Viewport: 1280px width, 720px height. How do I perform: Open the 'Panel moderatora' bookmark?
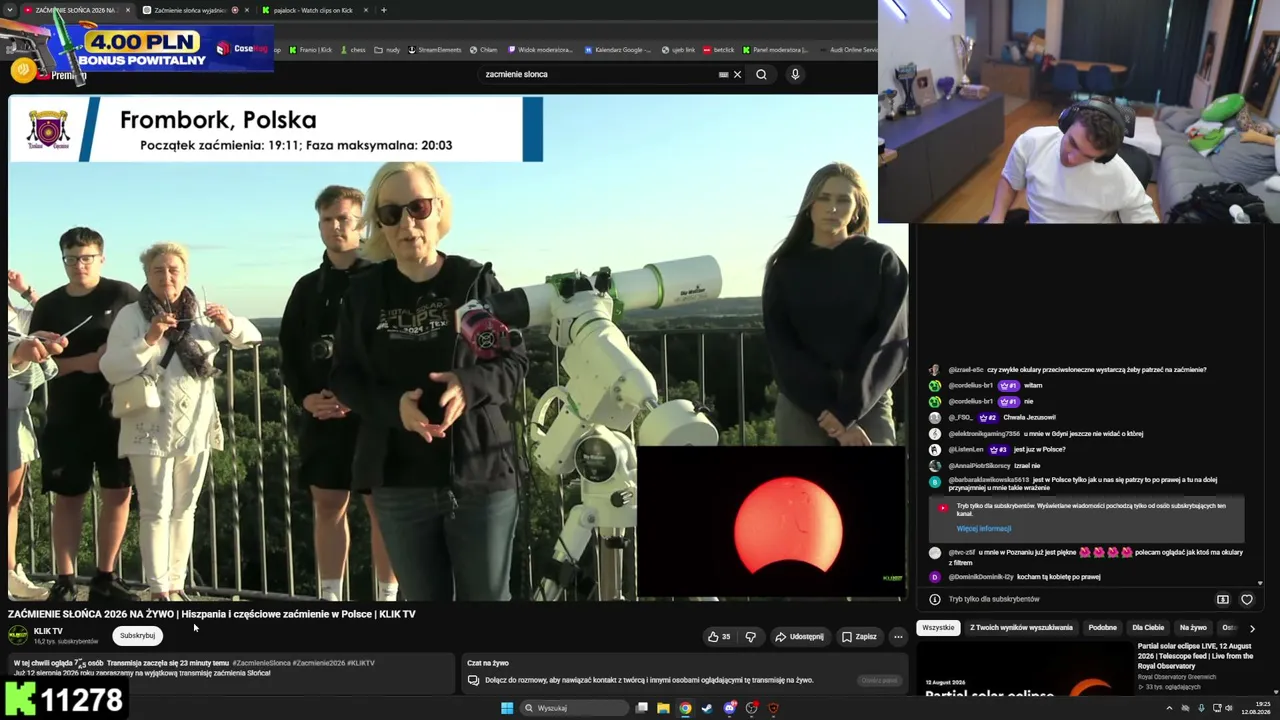point(775,50)
